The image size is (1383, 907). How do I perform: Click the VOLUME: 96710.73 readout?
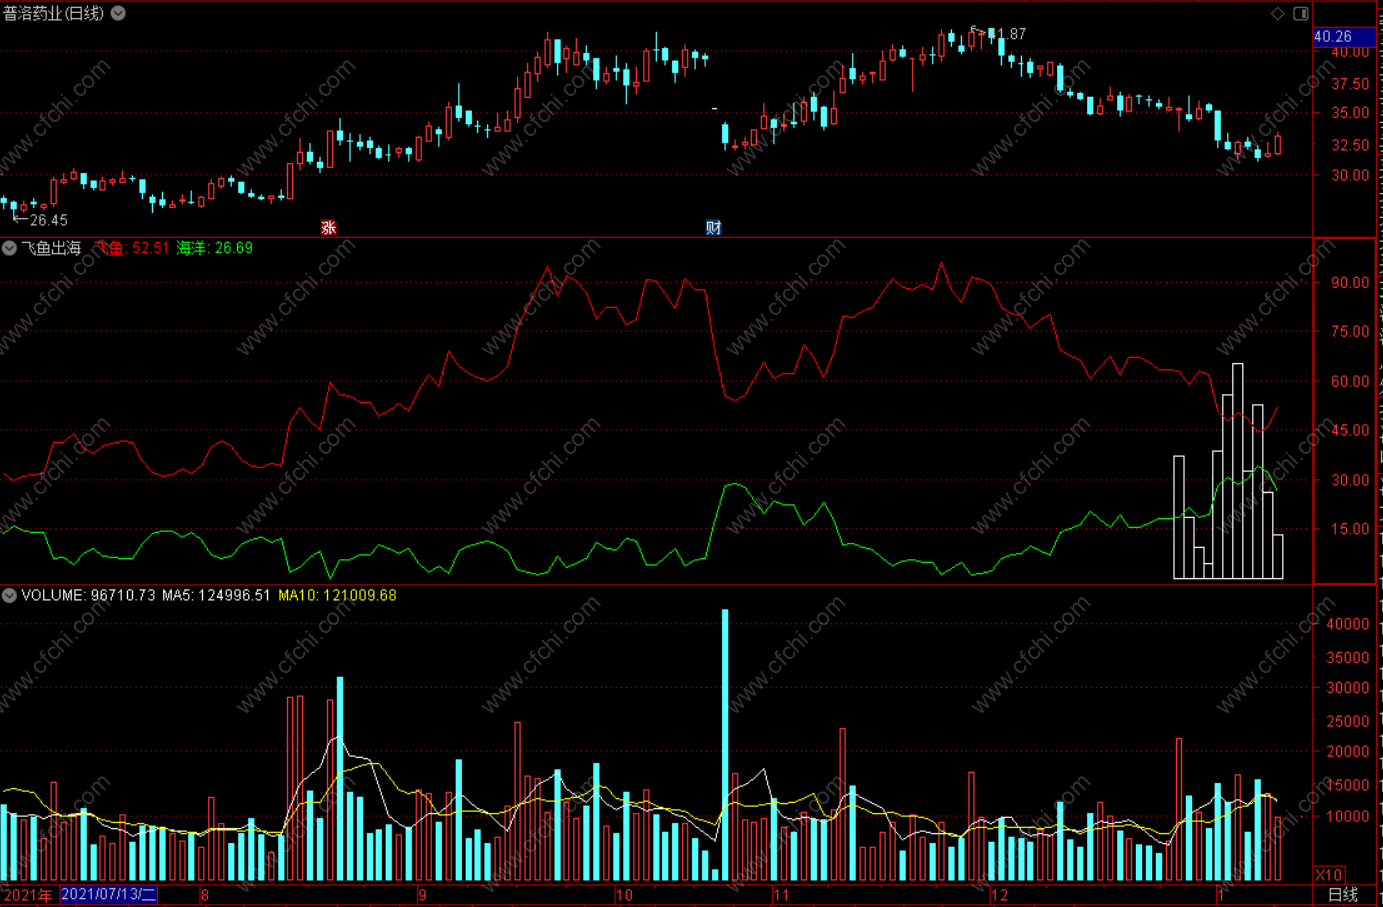point(88,595)
